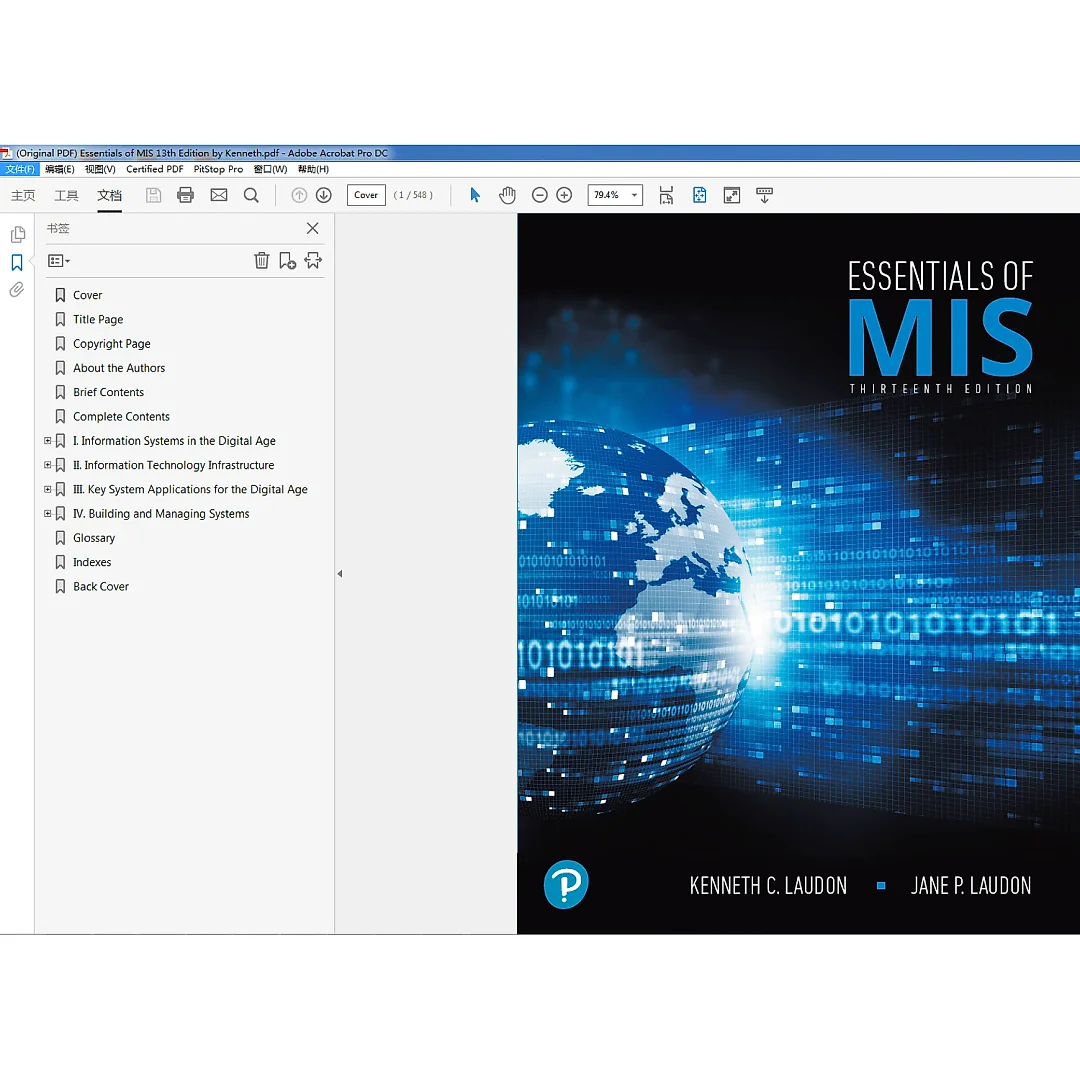This screenshot has width=1080, height=1080.
Task: Select the Complete Contents bookmark
Action: 121,416
